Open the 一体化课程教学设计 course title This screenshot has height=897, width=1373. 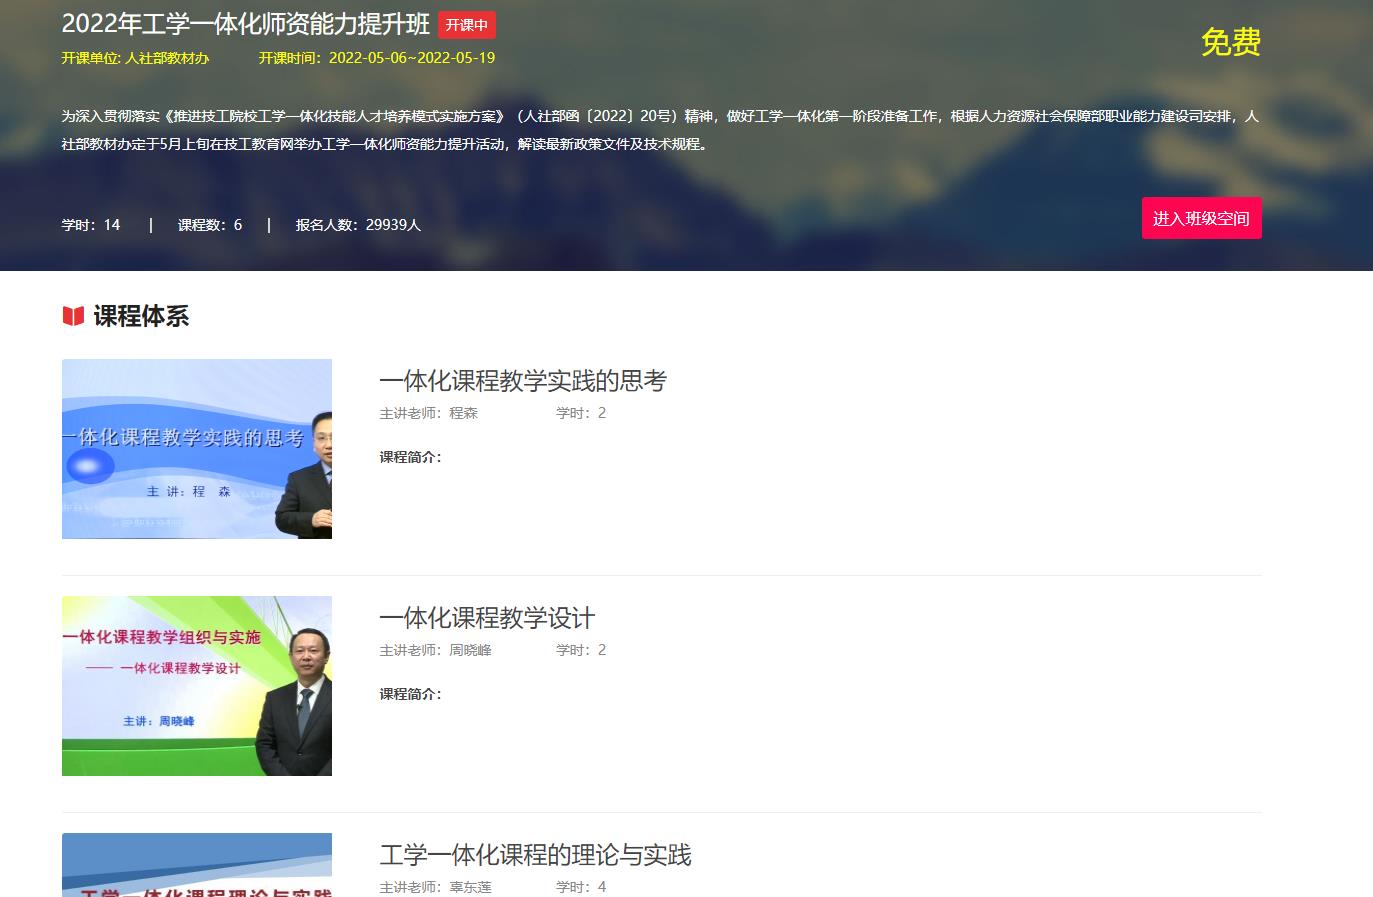(x=486, y=618)
